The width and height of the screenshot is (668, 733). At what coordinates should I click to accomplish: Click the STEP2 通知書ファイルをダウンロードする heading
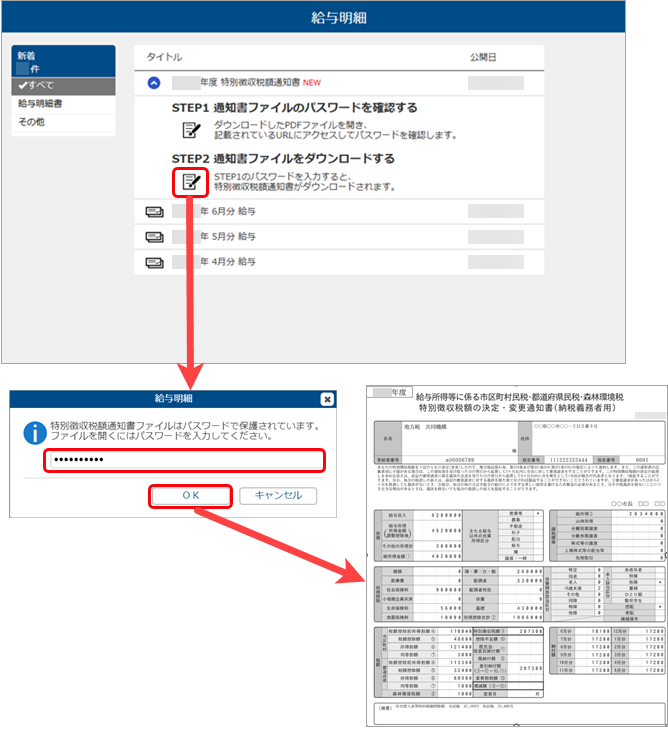click(283, 159)
